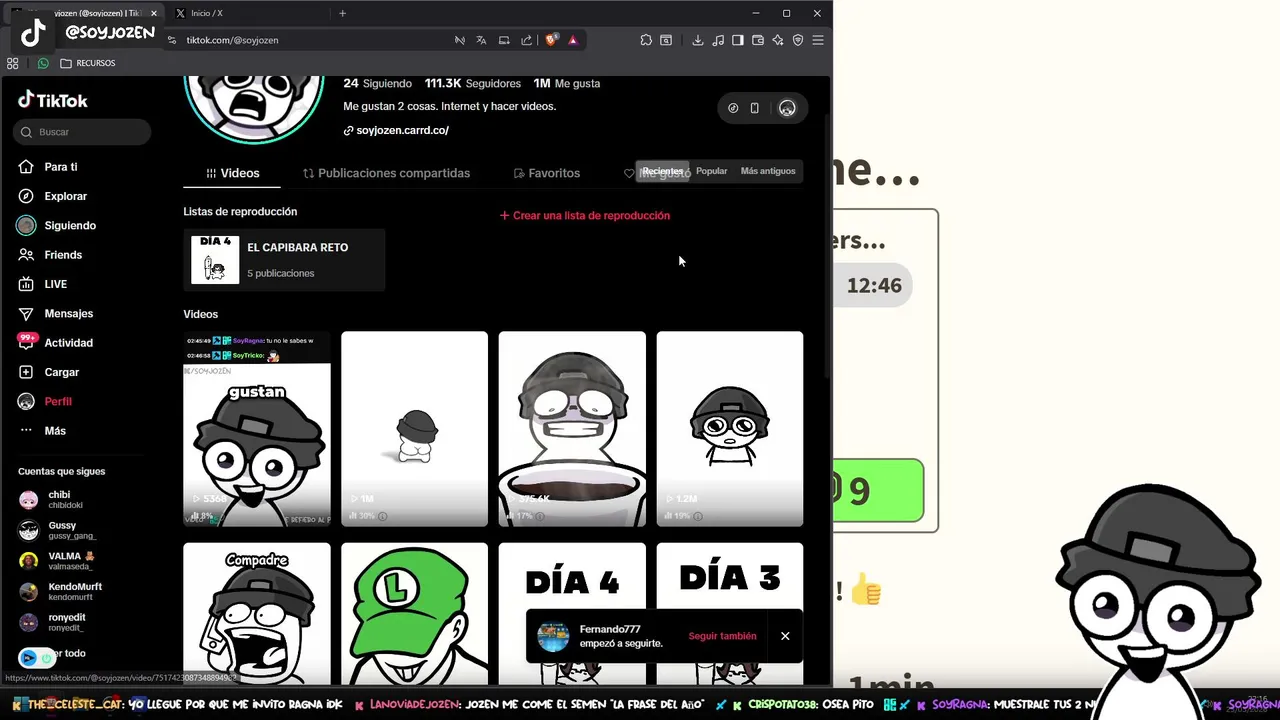Switch to Publicaciones compartidas tab
This screenshot has height=720, width=1280.
[x=386, y=173]
